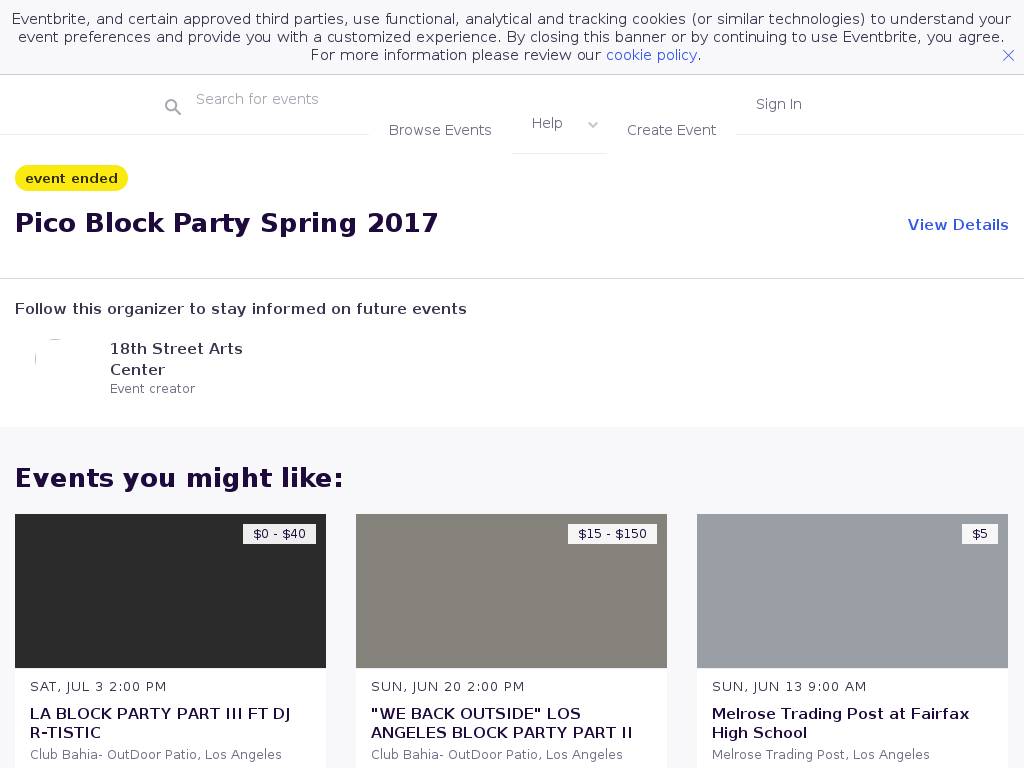The image size is (1024, 768).
Task: Click Melrose Trading Post at Fairfax title
Action: [x=840, y=723]
